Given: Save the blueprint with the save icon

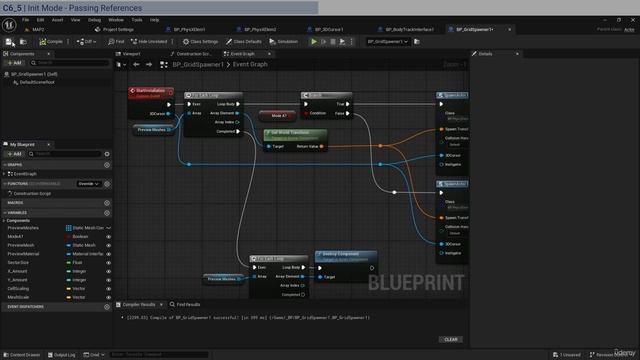Looking at the screenshot, I should tap(9, 42).
